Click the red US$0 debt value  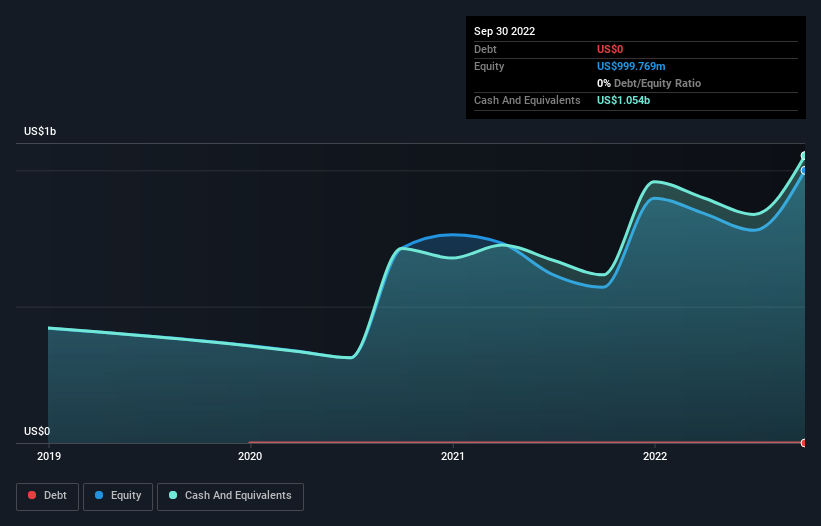(x=610, y=49)
